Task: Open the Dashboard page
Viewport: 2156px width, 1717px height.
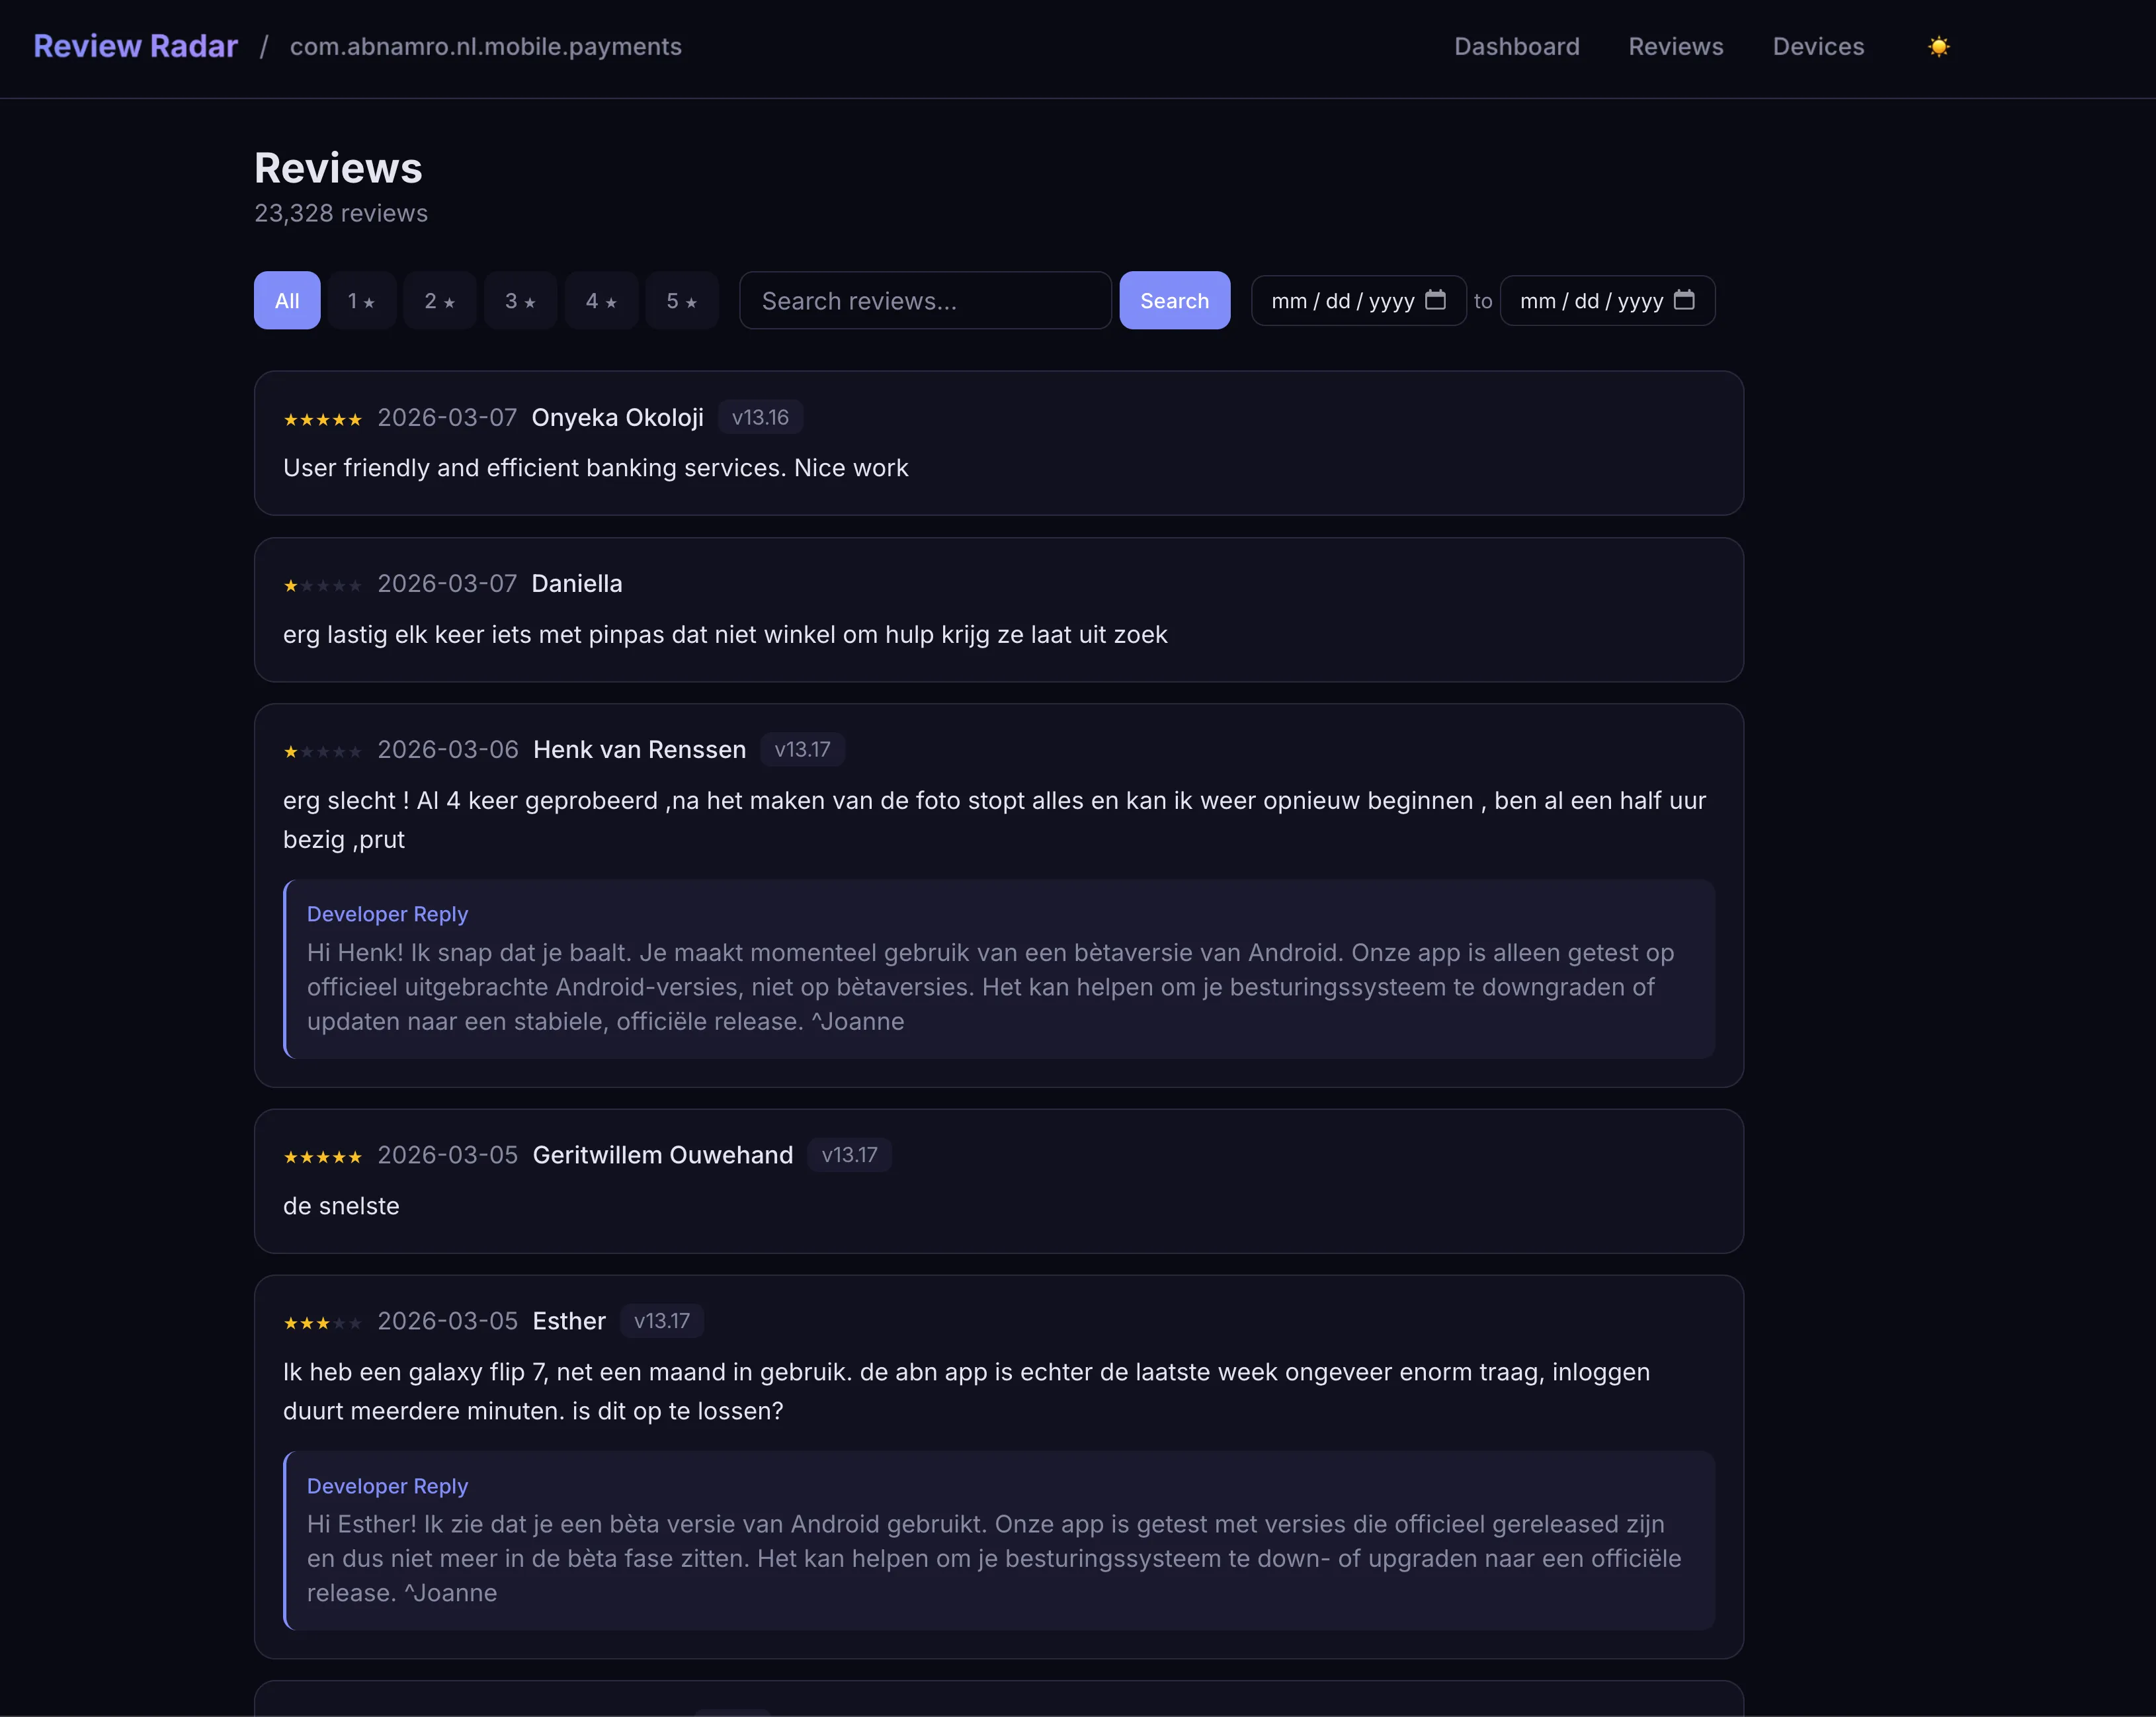Action: (x=1517, y=46)
